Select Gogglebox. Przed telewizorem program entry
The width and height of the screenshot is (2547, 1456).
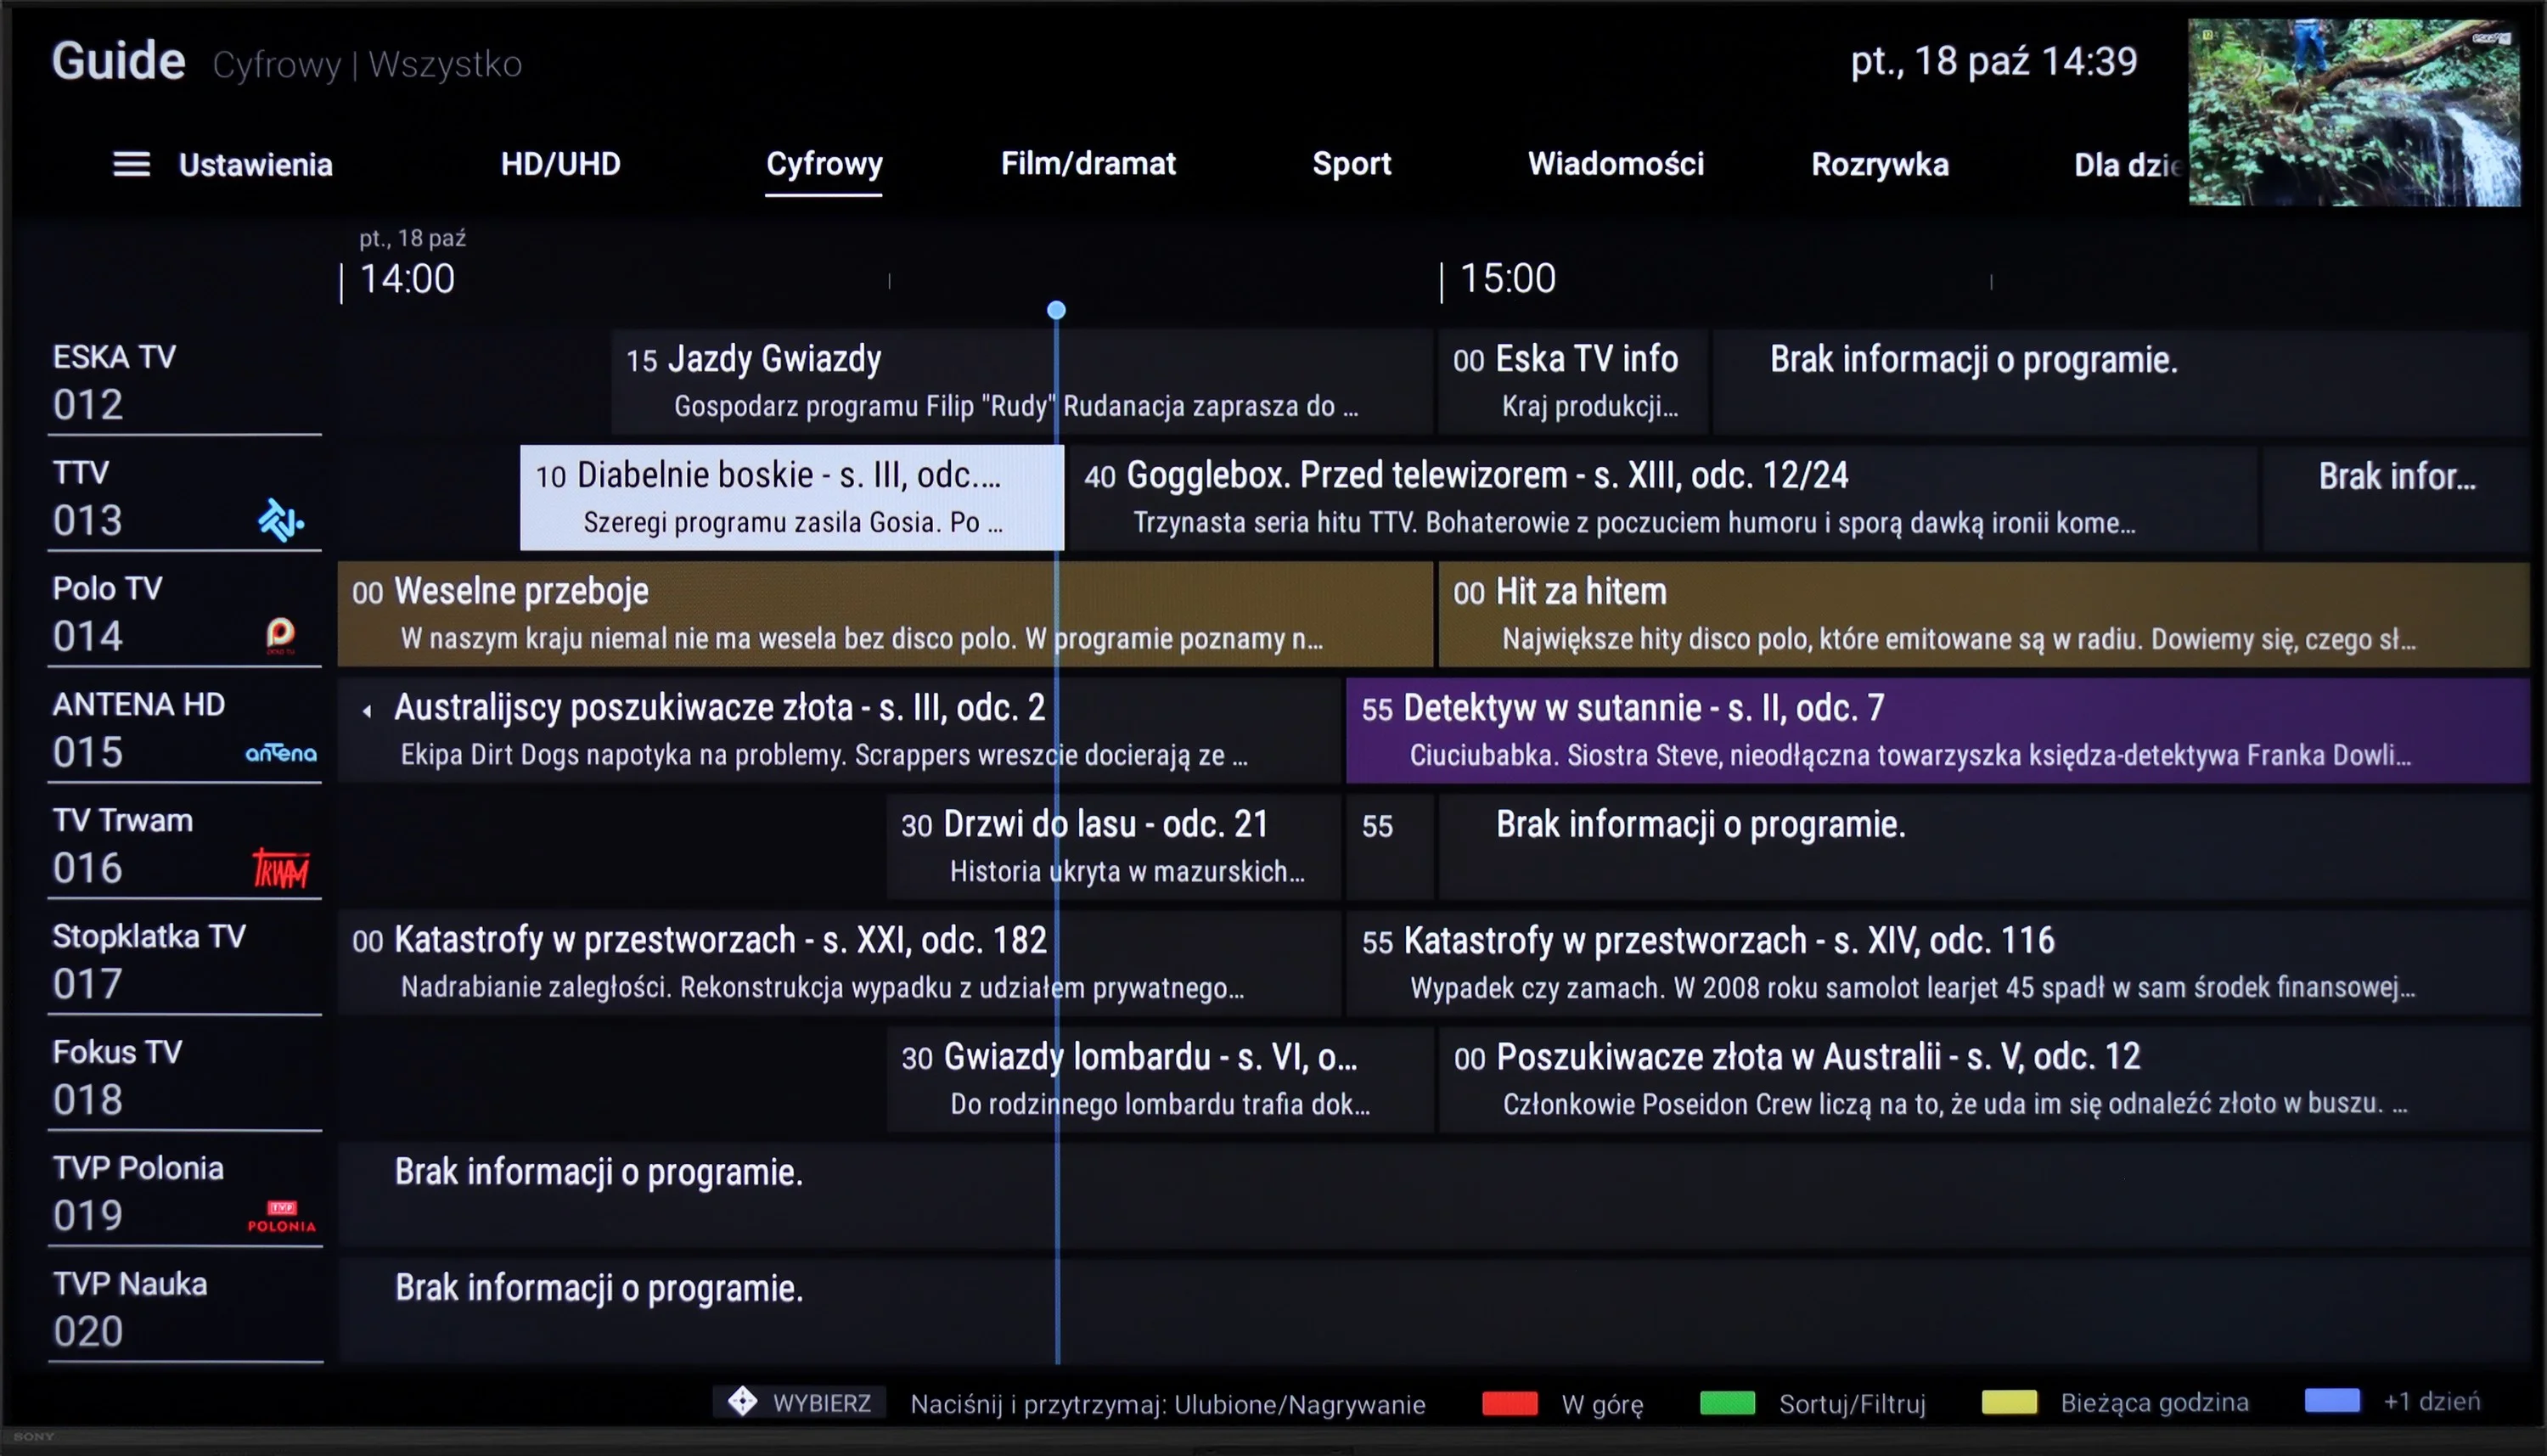click(1660, 498)
